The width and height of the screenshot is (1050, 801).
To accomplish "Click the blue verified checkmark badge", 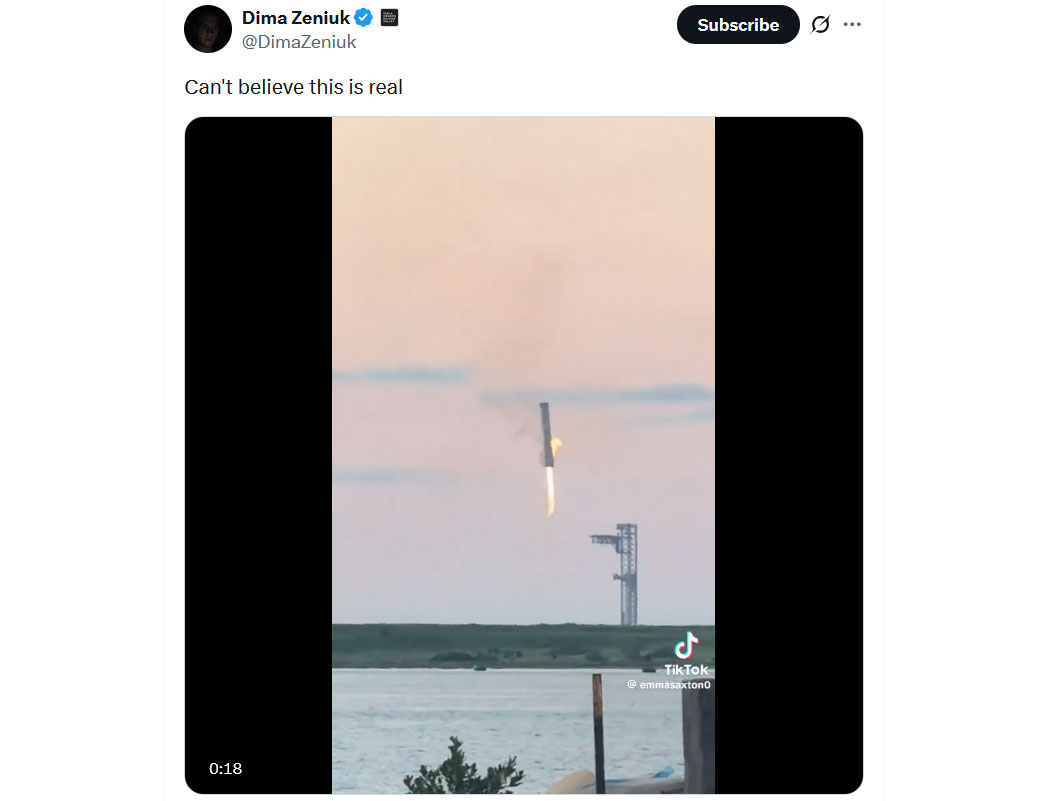I will tap(365, 18).
